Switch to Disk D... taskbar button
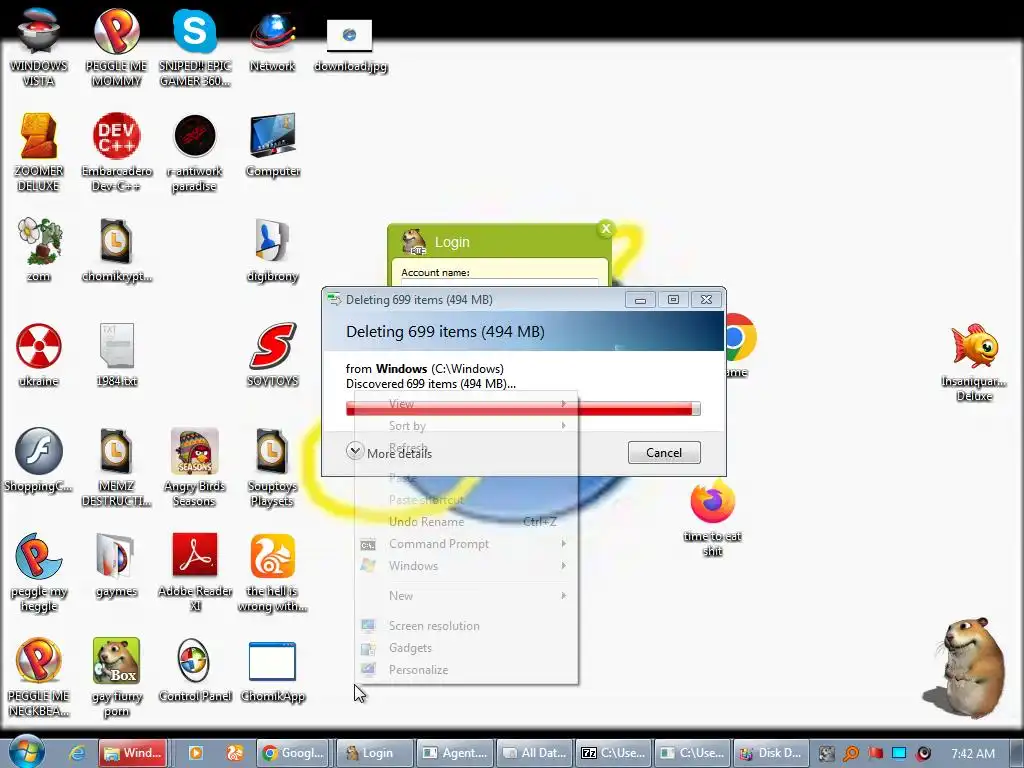 (x=773, y=753)
